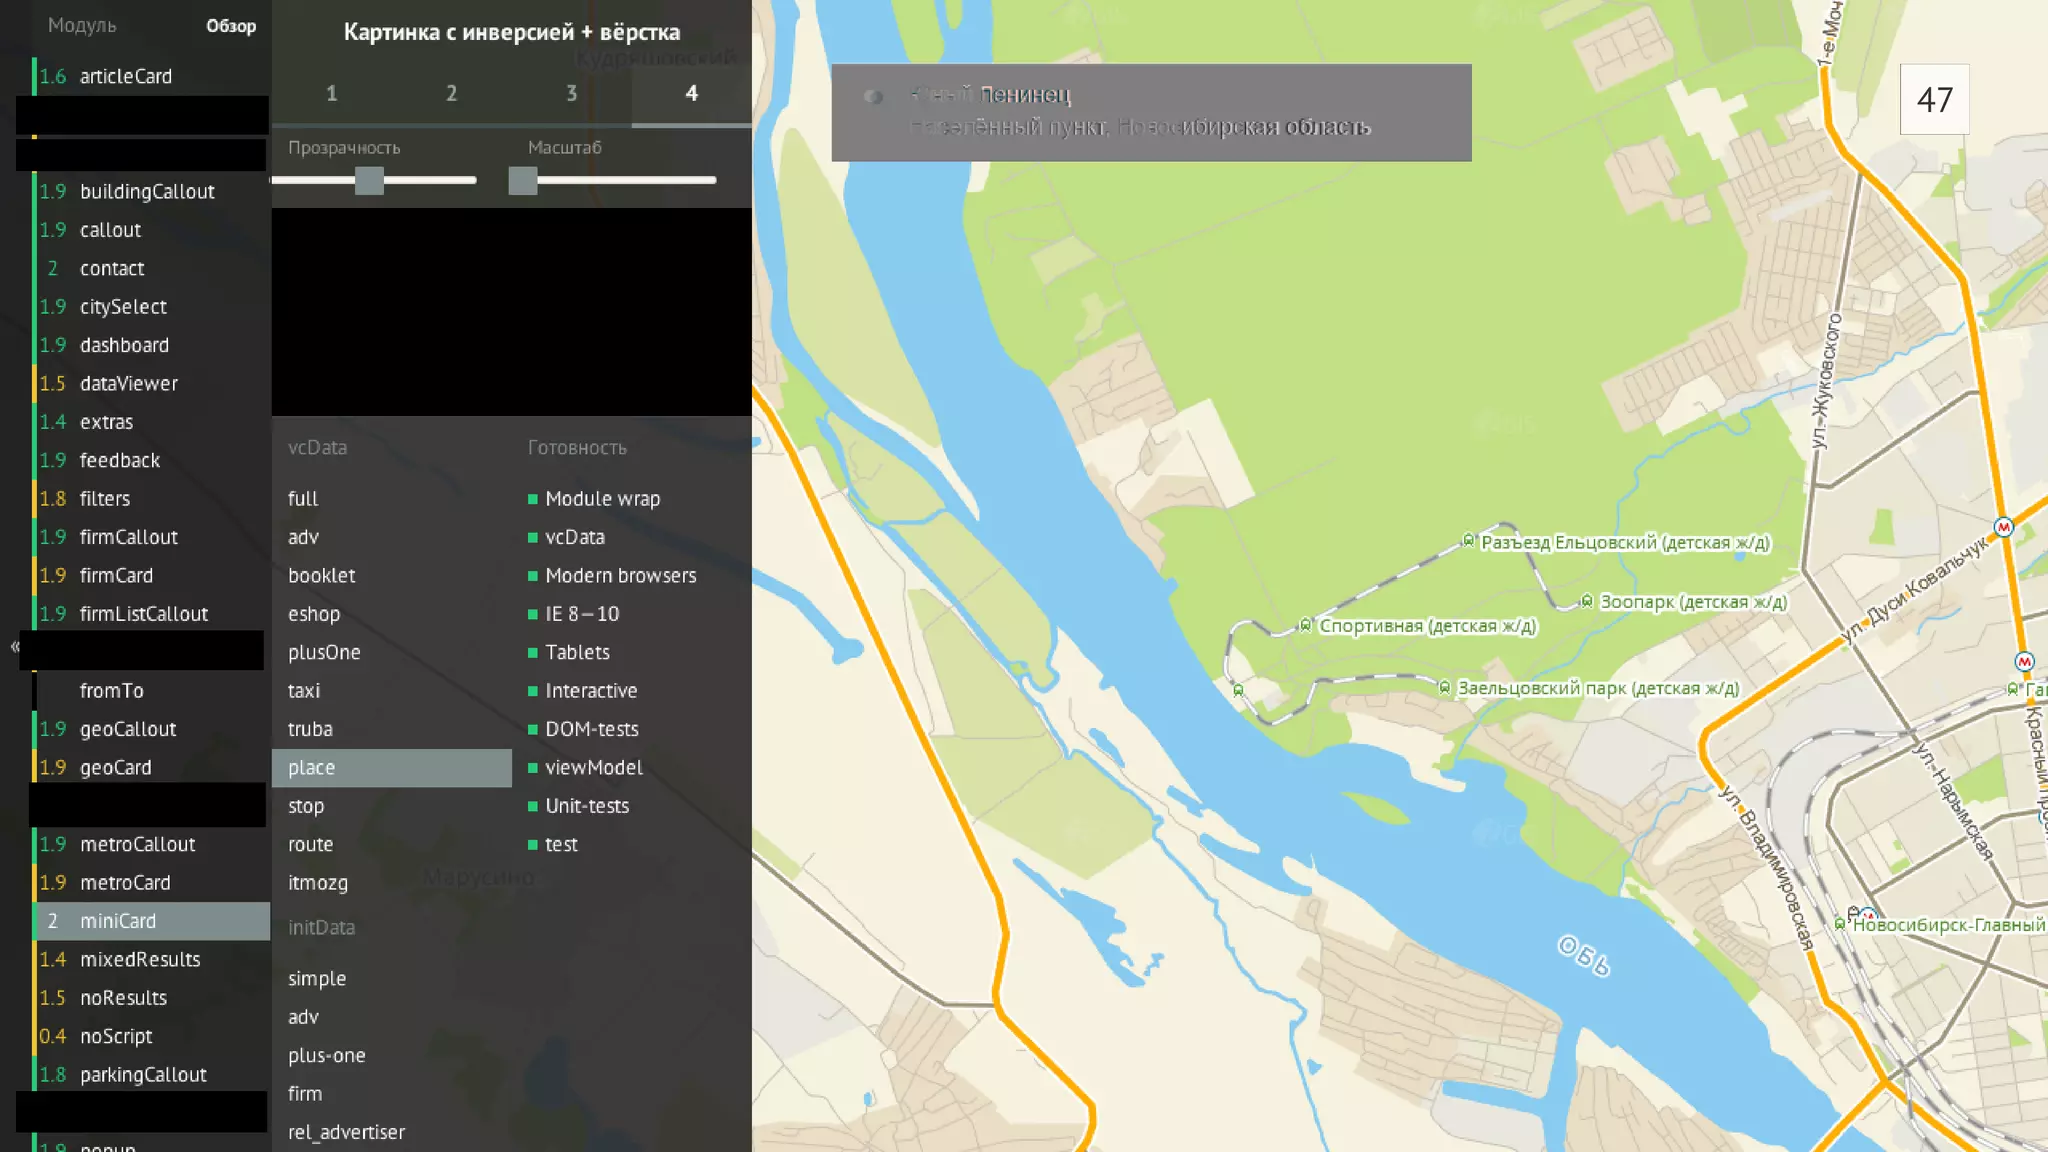Collapse the sidebar with the double-arrow icon
Image resolution: width=2048 pixels, height=1152 pixels.
click(15, 646)
